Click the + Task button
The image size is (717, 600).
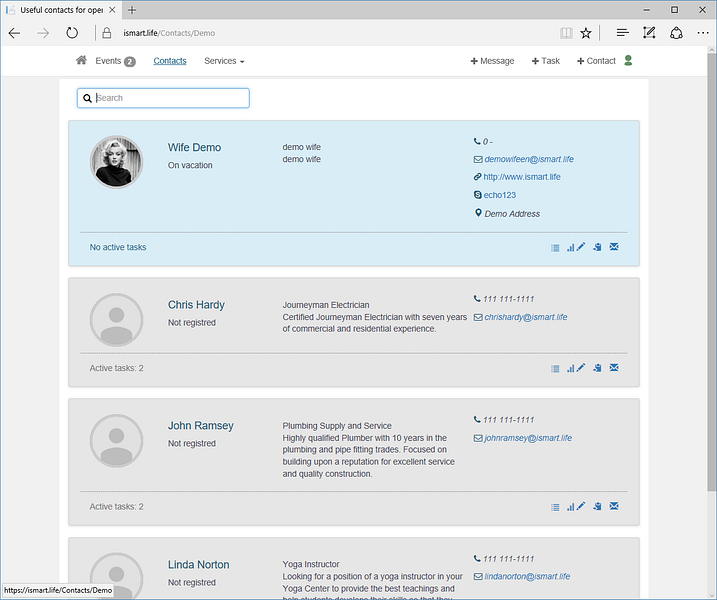coord(546,61)
